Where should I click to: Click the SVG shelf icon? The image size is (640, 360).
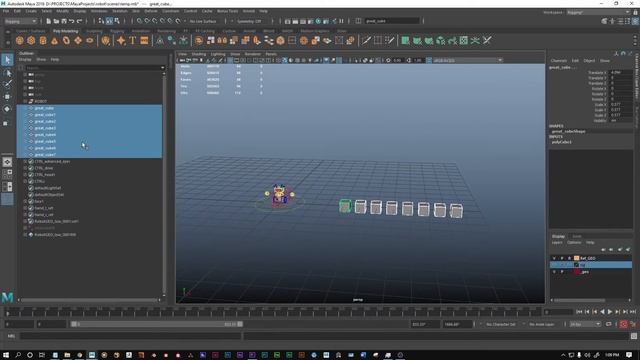144,40
